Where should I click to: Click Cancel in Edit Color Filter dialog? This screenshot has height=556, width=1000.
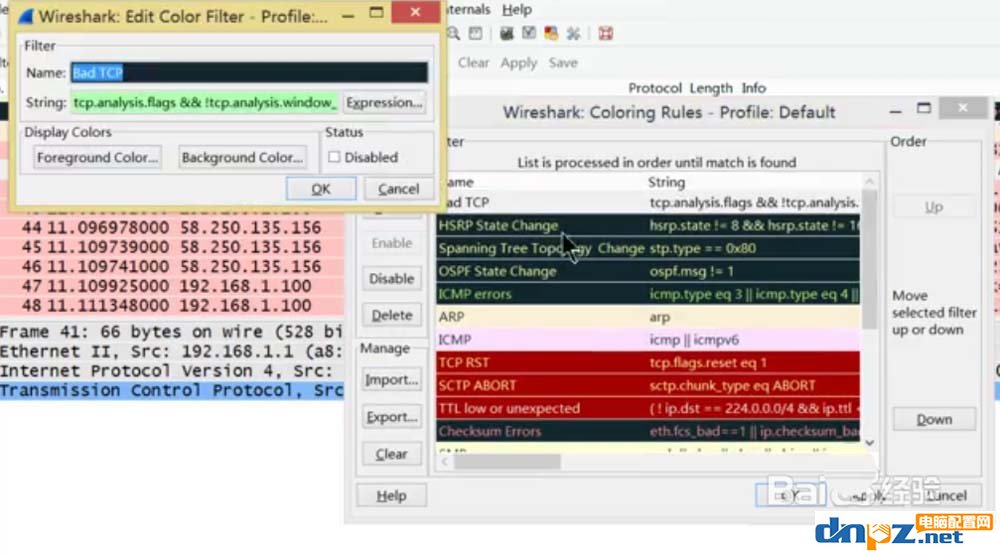click(x=399, y=189)
